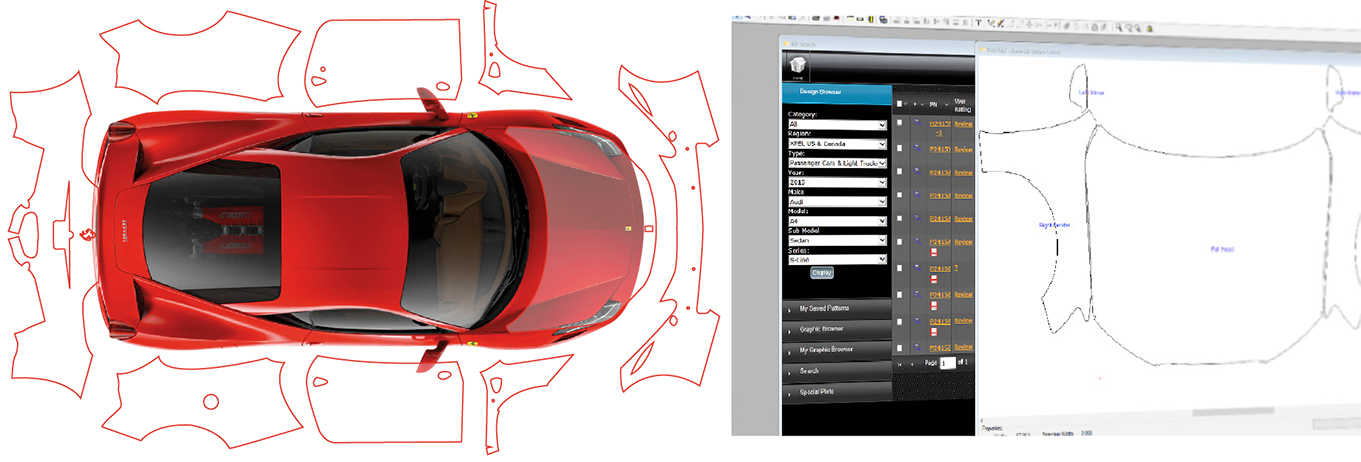Tick the checkbox of the first pattern row
The width and height of the screenshot is (1361, 462).
click(x=899, y=123)
